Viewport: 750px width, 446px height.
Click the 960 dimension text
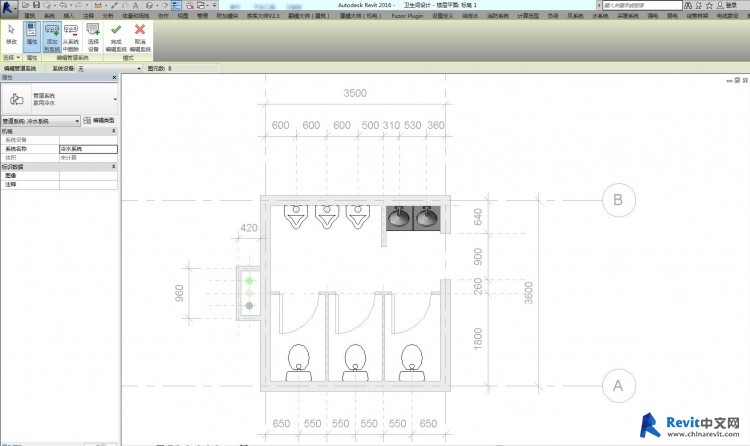179,293
